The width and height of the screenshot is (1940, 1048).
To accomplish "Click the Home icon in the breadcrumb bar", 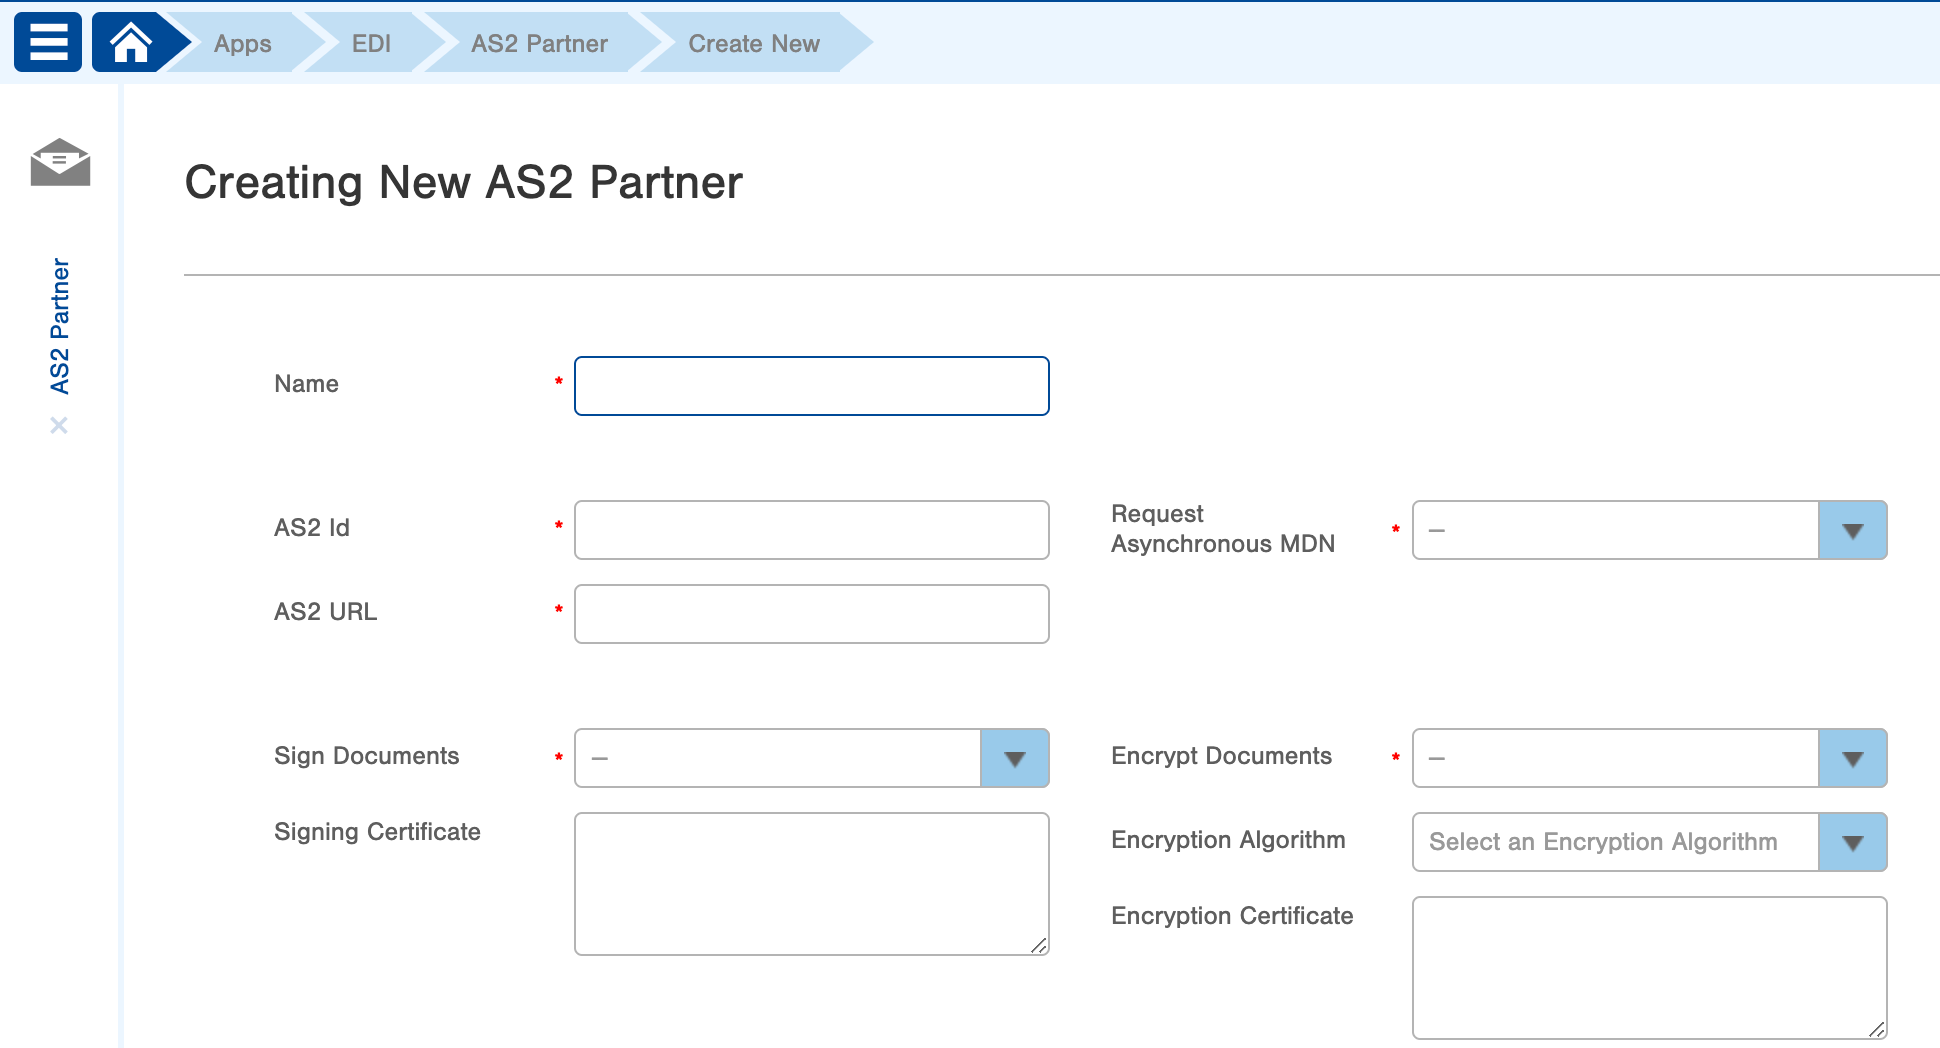I will 130,41.
